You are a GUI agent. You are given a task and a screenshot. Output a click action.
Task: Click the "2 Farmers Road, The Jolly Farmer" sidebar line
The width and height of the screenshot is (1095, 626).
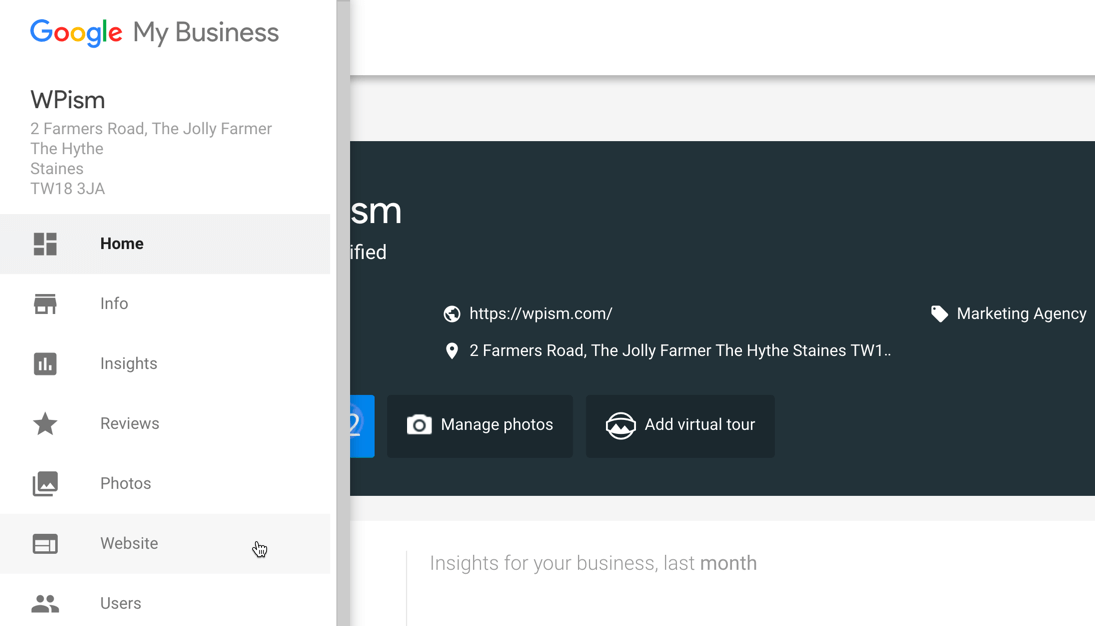[x=151, y=129]
